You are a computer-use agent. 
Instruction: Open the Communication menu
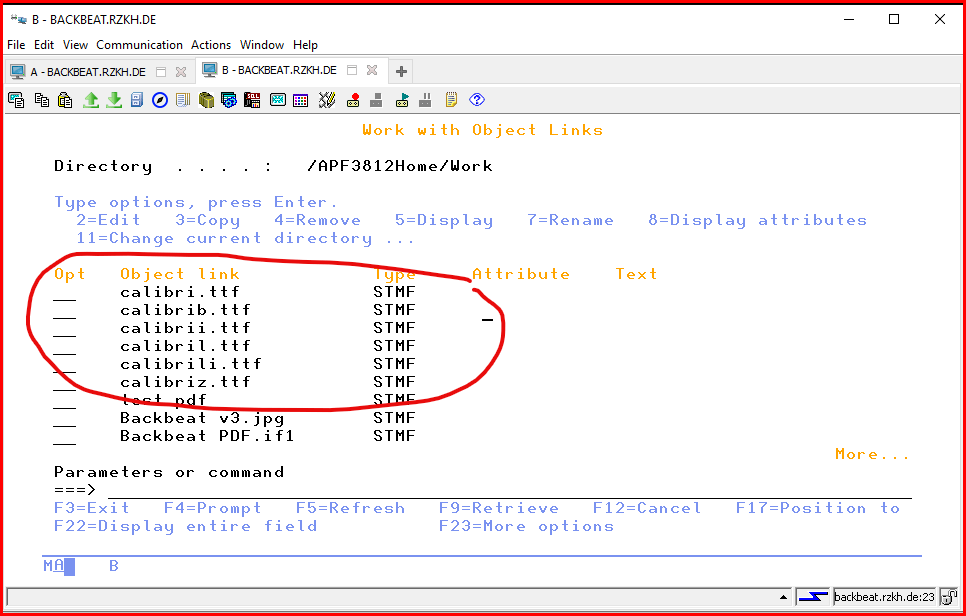[x=139, y=45]
